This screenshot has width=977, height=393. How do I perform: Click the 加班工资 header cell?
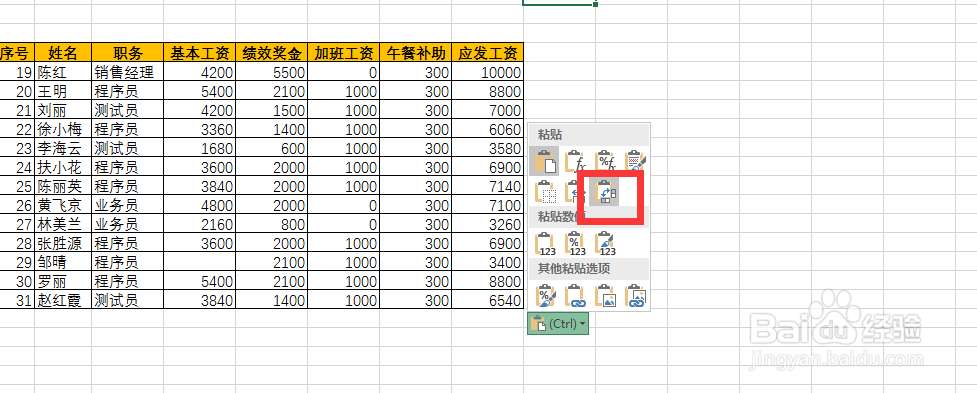[x=344, y=52]
